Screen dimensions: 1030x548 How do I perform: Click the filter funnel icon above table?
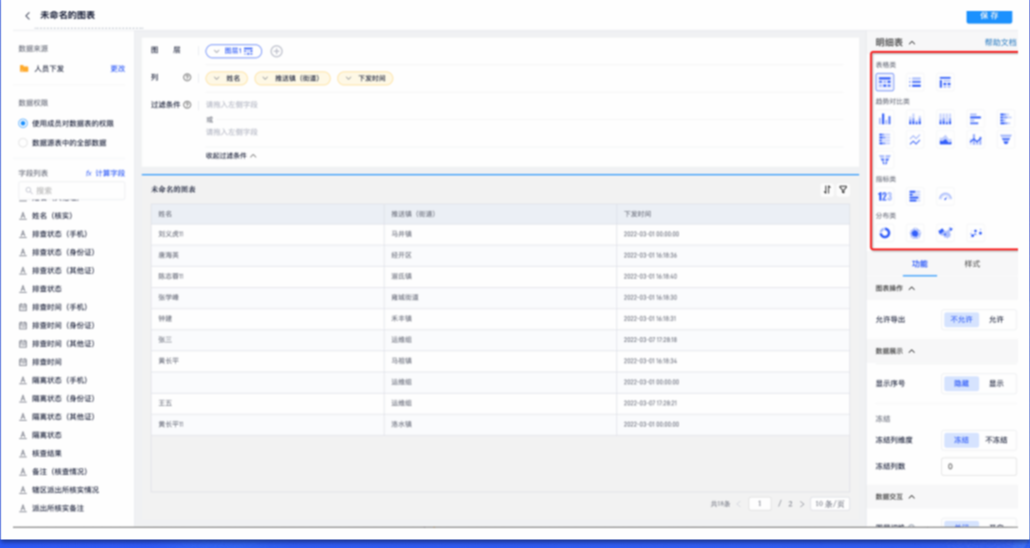[x=843, y=189]
